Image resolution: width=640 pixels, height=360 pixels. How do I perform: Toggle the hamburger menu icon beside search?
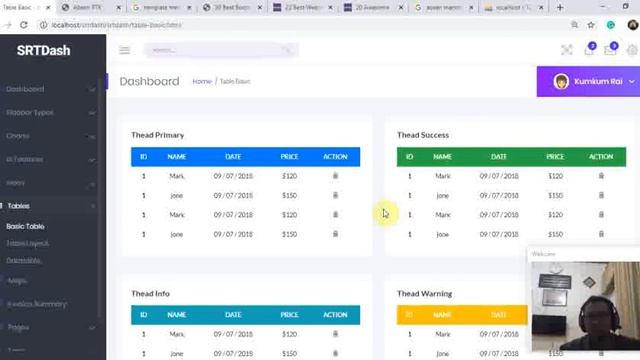pos(124,50)
